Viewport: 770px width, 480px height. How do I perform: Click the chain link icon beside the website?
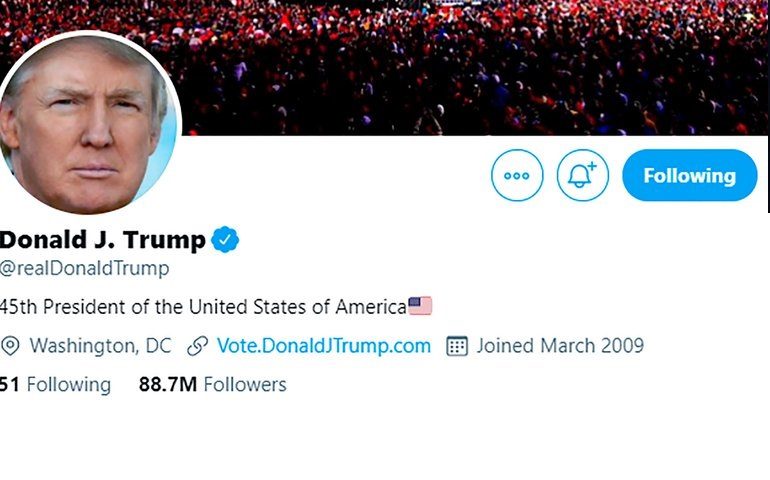tap(197, 346)
